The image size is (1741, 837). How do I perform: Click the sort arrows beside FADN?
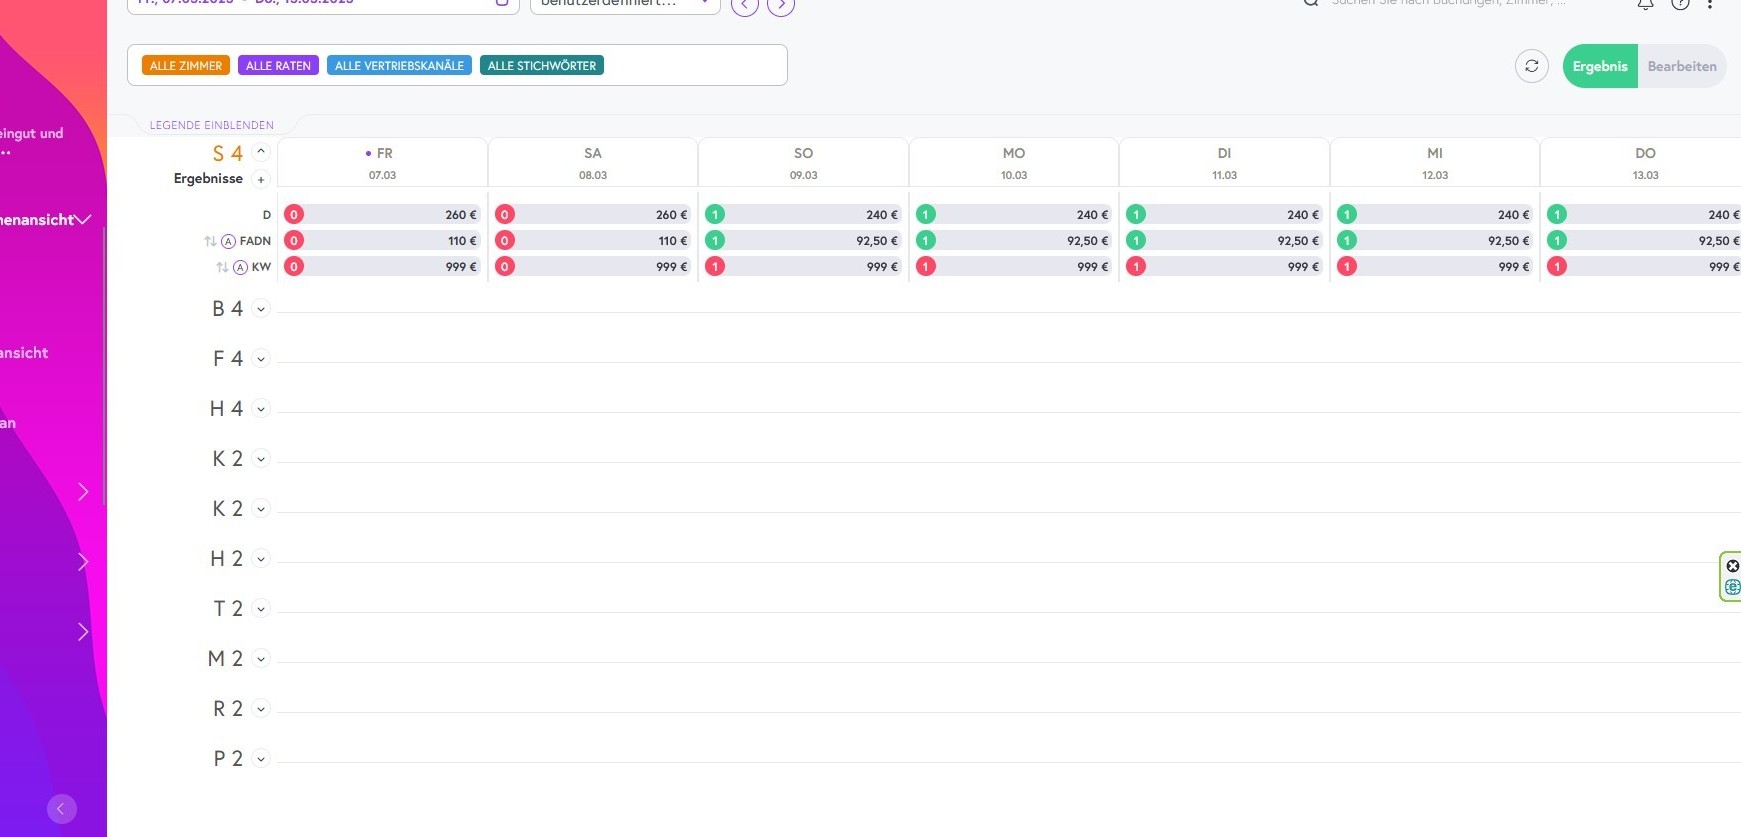[x=210, y=241]
